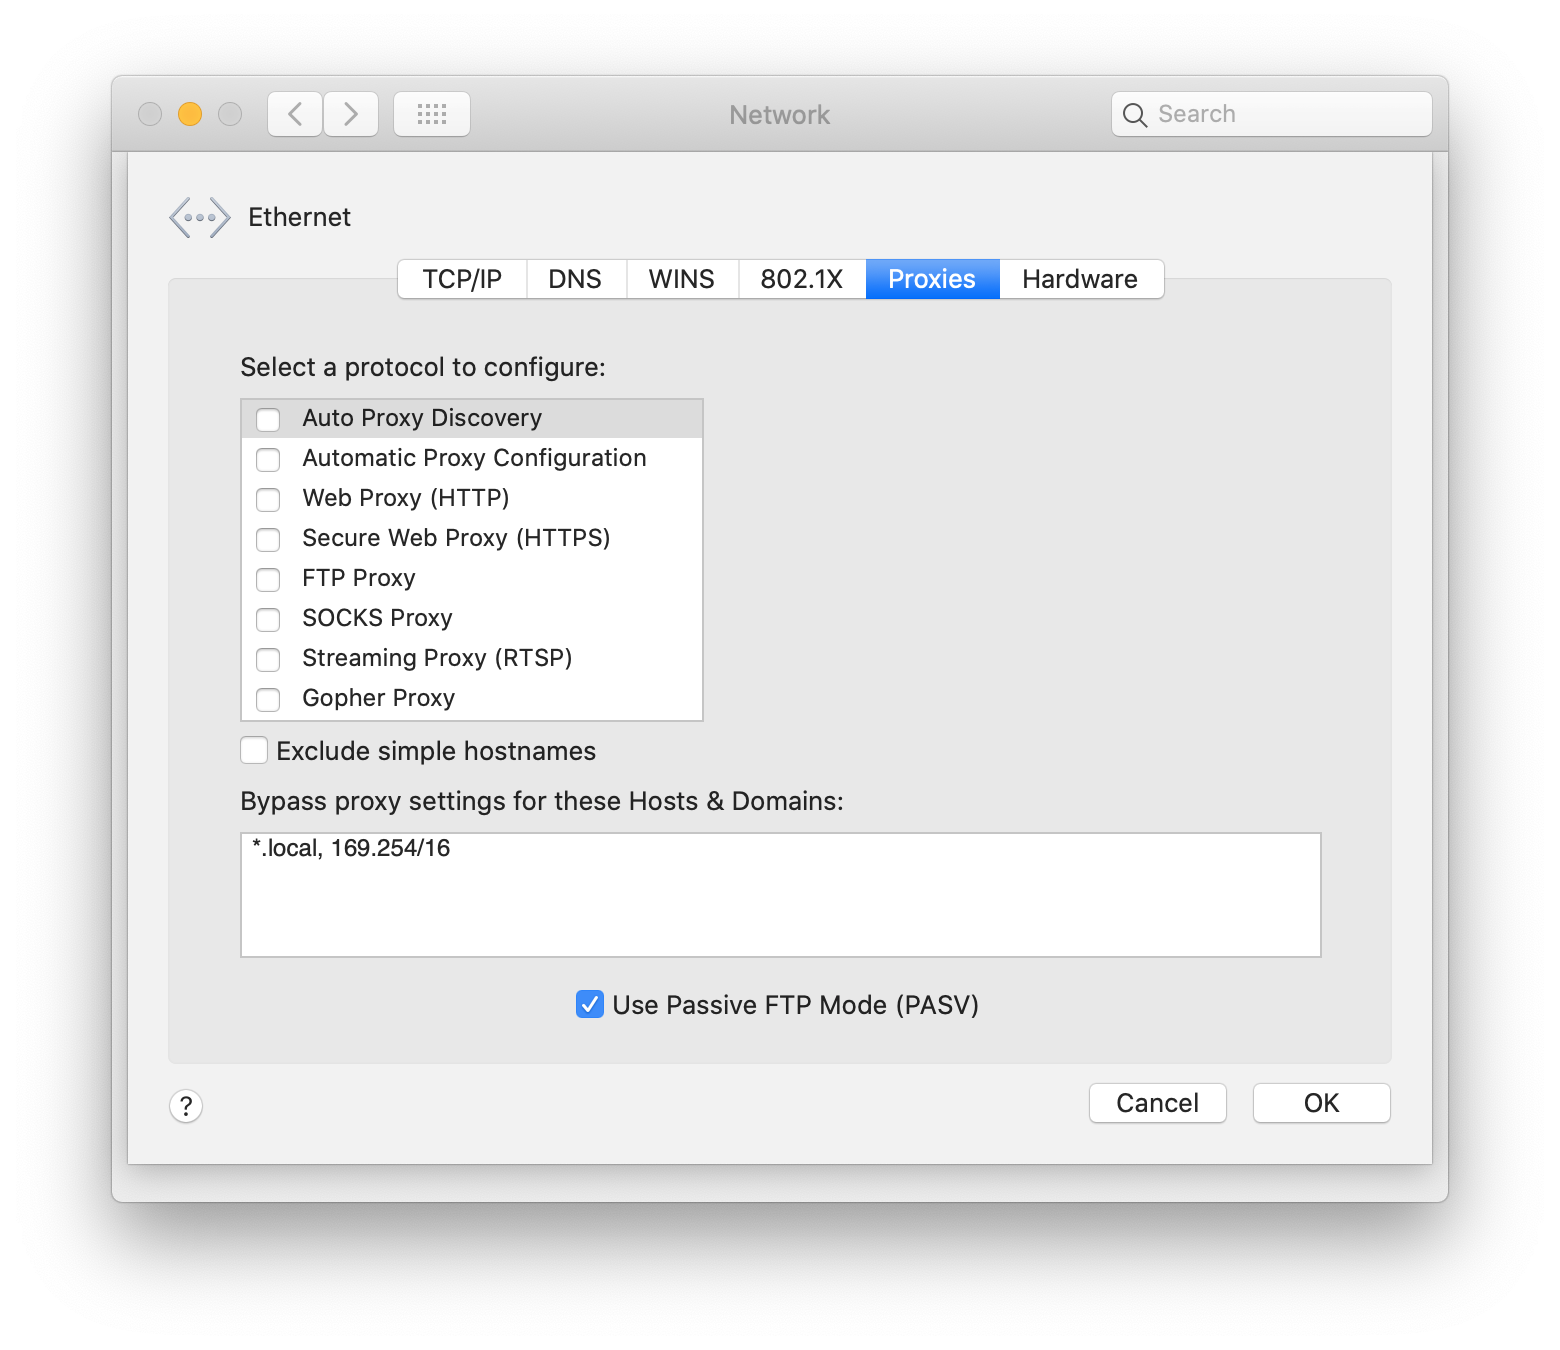Image resolution: width=1560 pixels, height=1350 pixels.
Task: Select the FTP Proxy row label
Action: click(359, 578)
